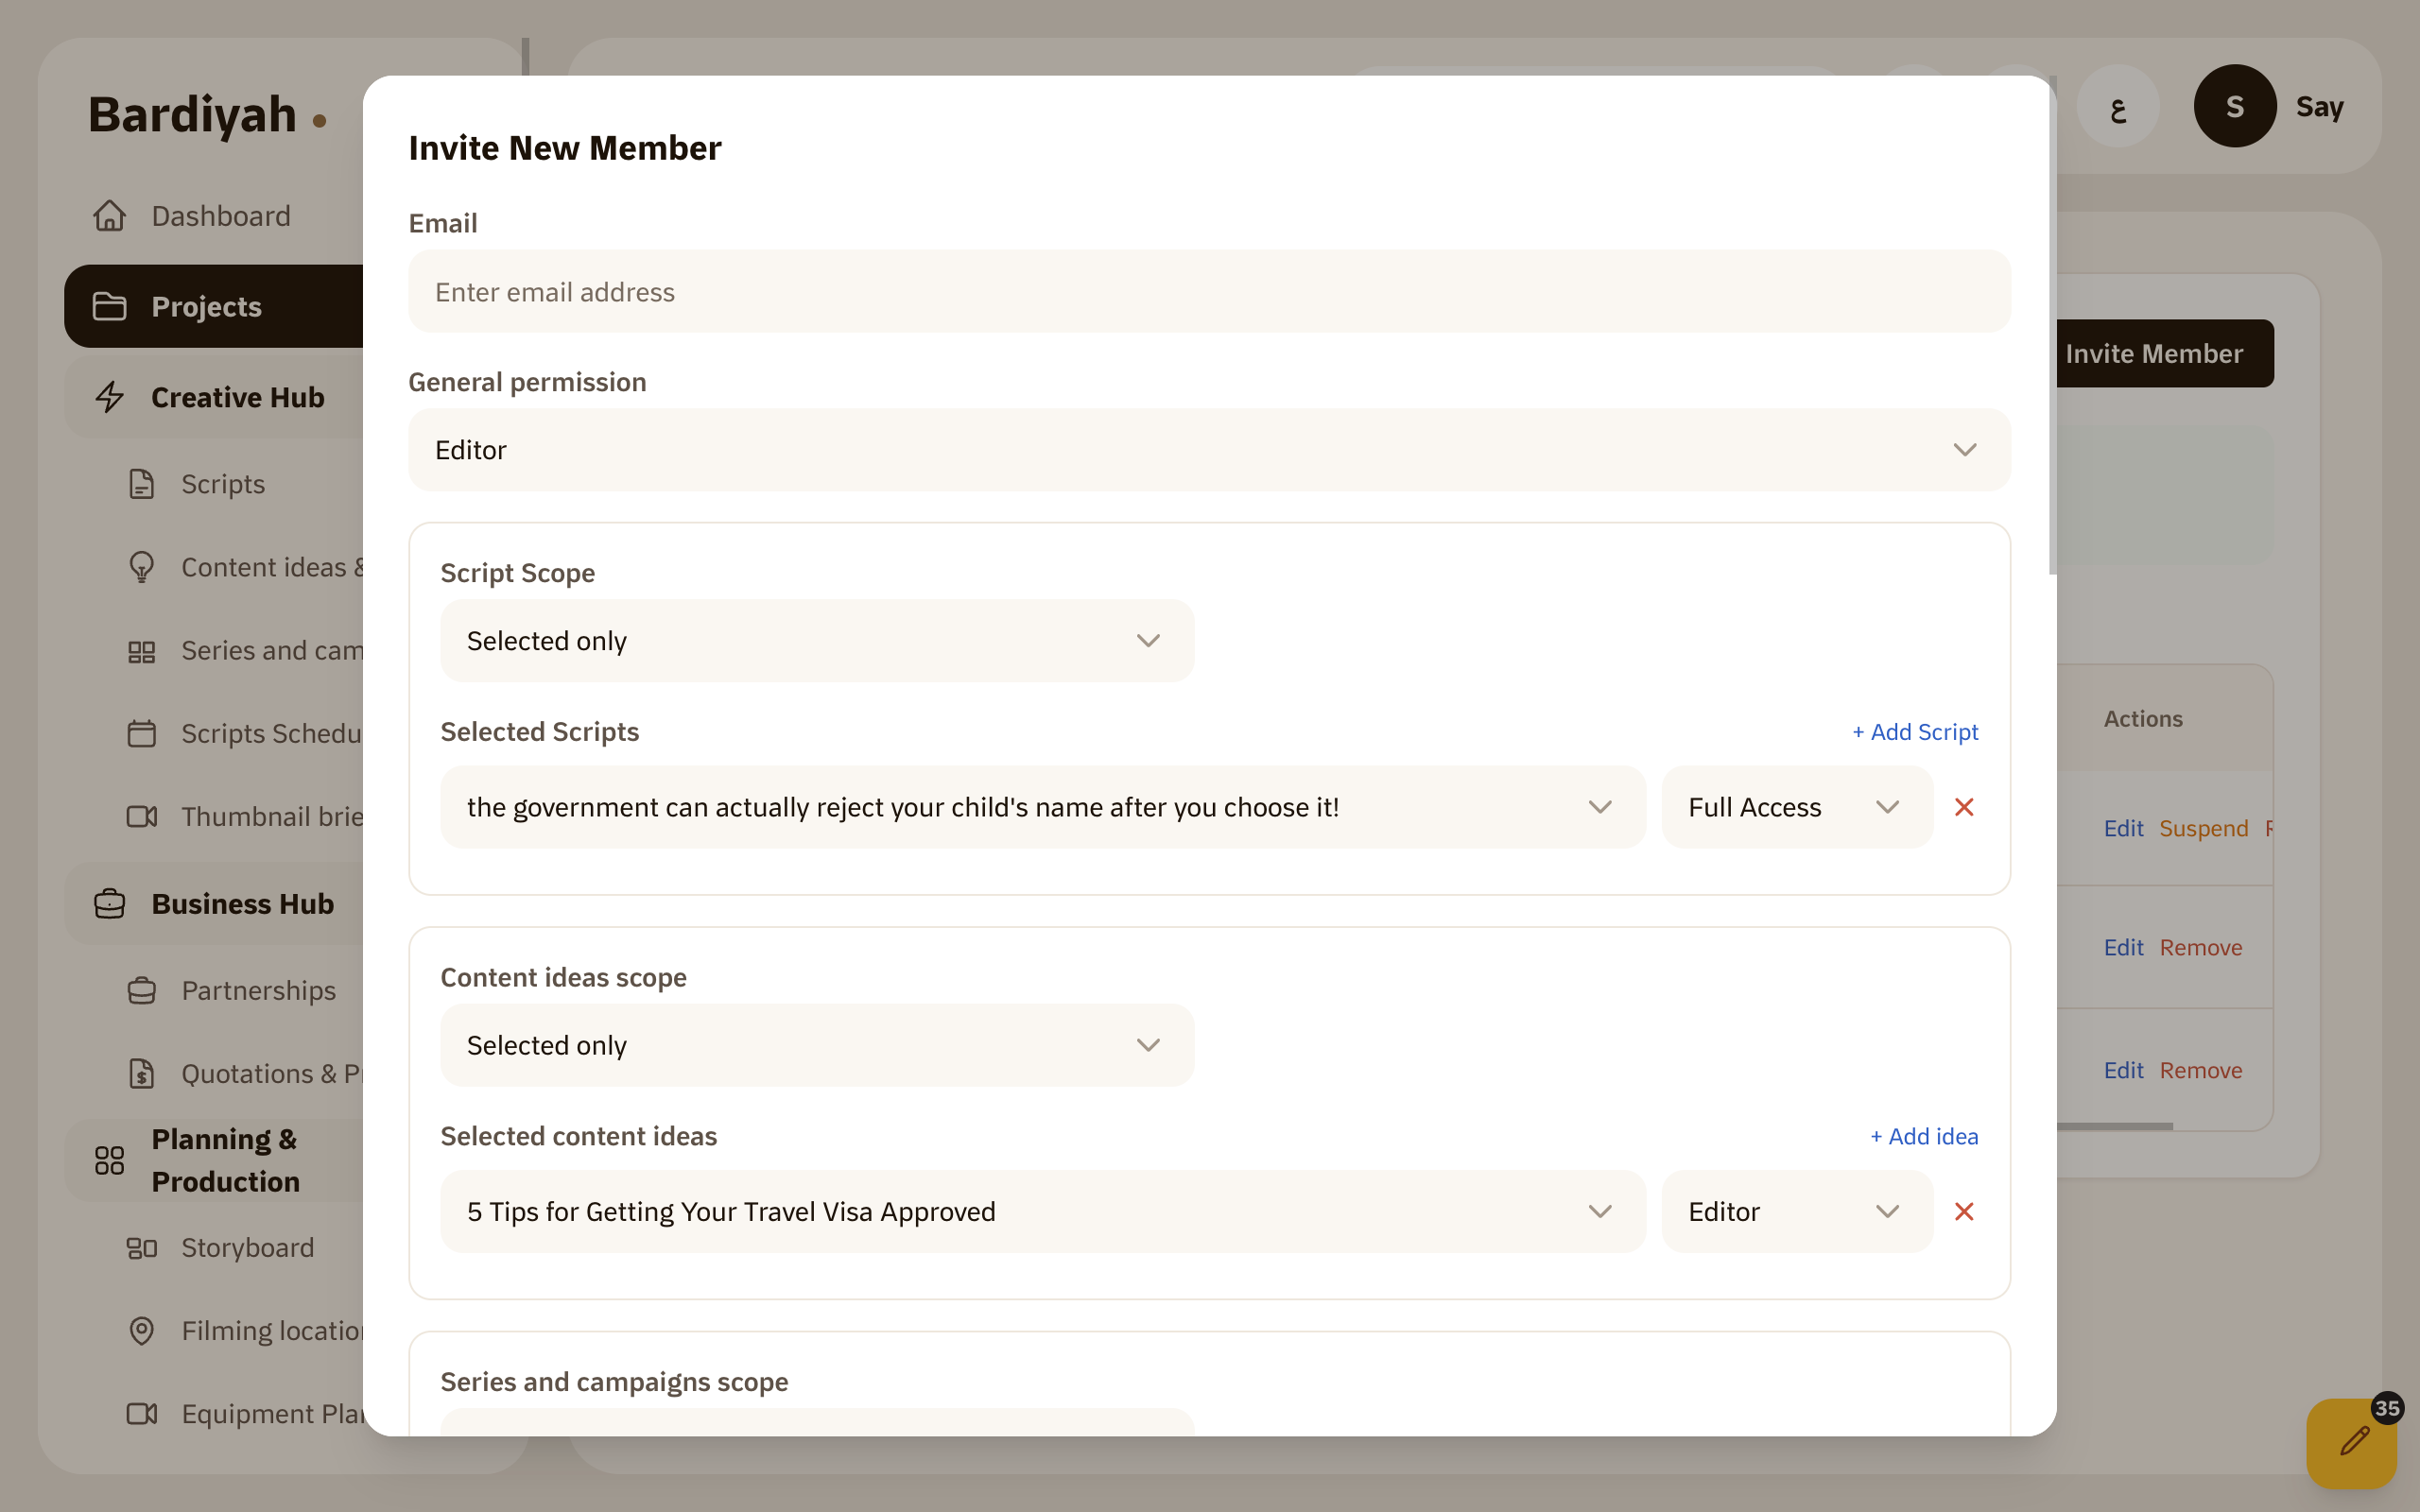Open the script name selection dropdown
The height and width of the screenshot is (1512, 2420).
(1043, 807)
